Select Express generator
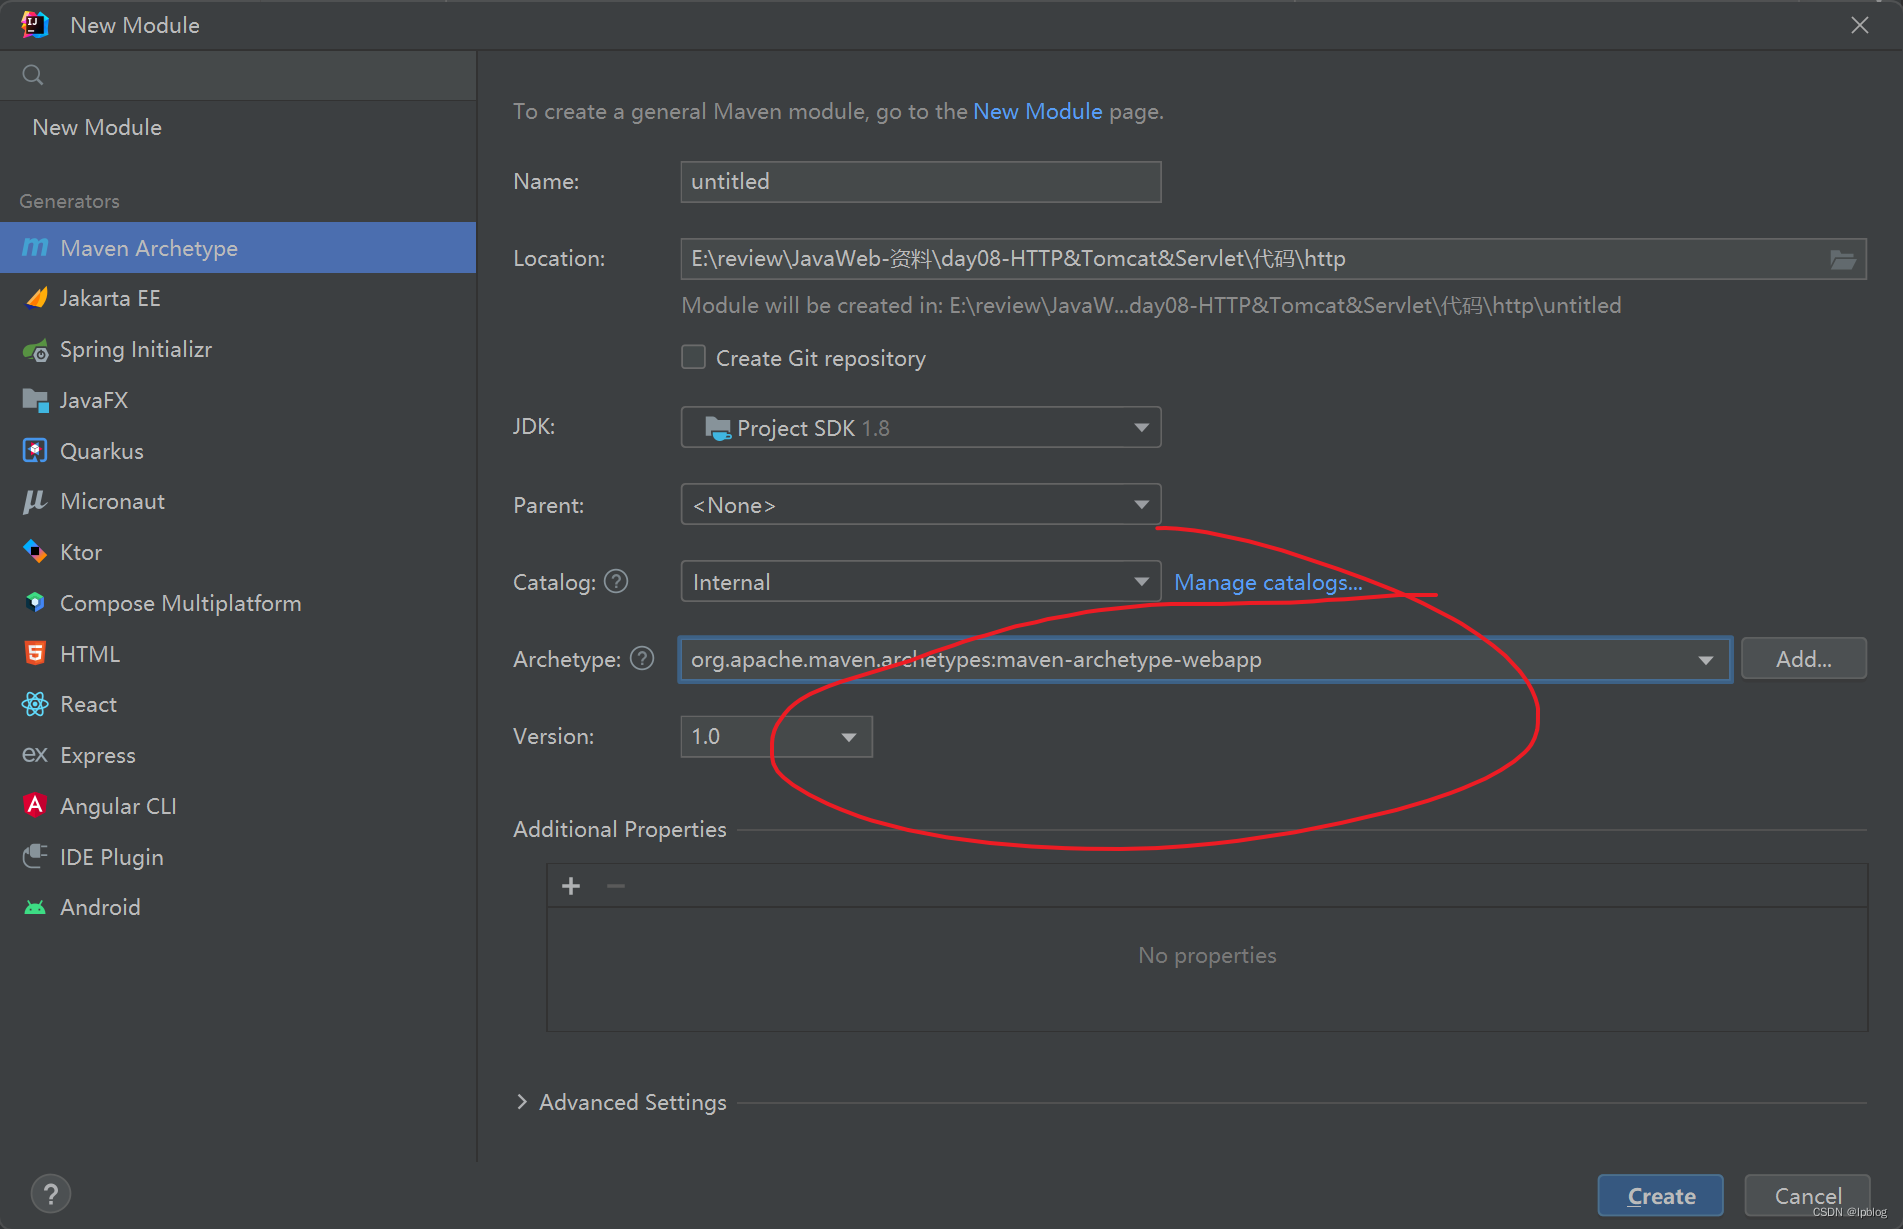Screen dimensions: 1903x1229 (x=238, y=755)
